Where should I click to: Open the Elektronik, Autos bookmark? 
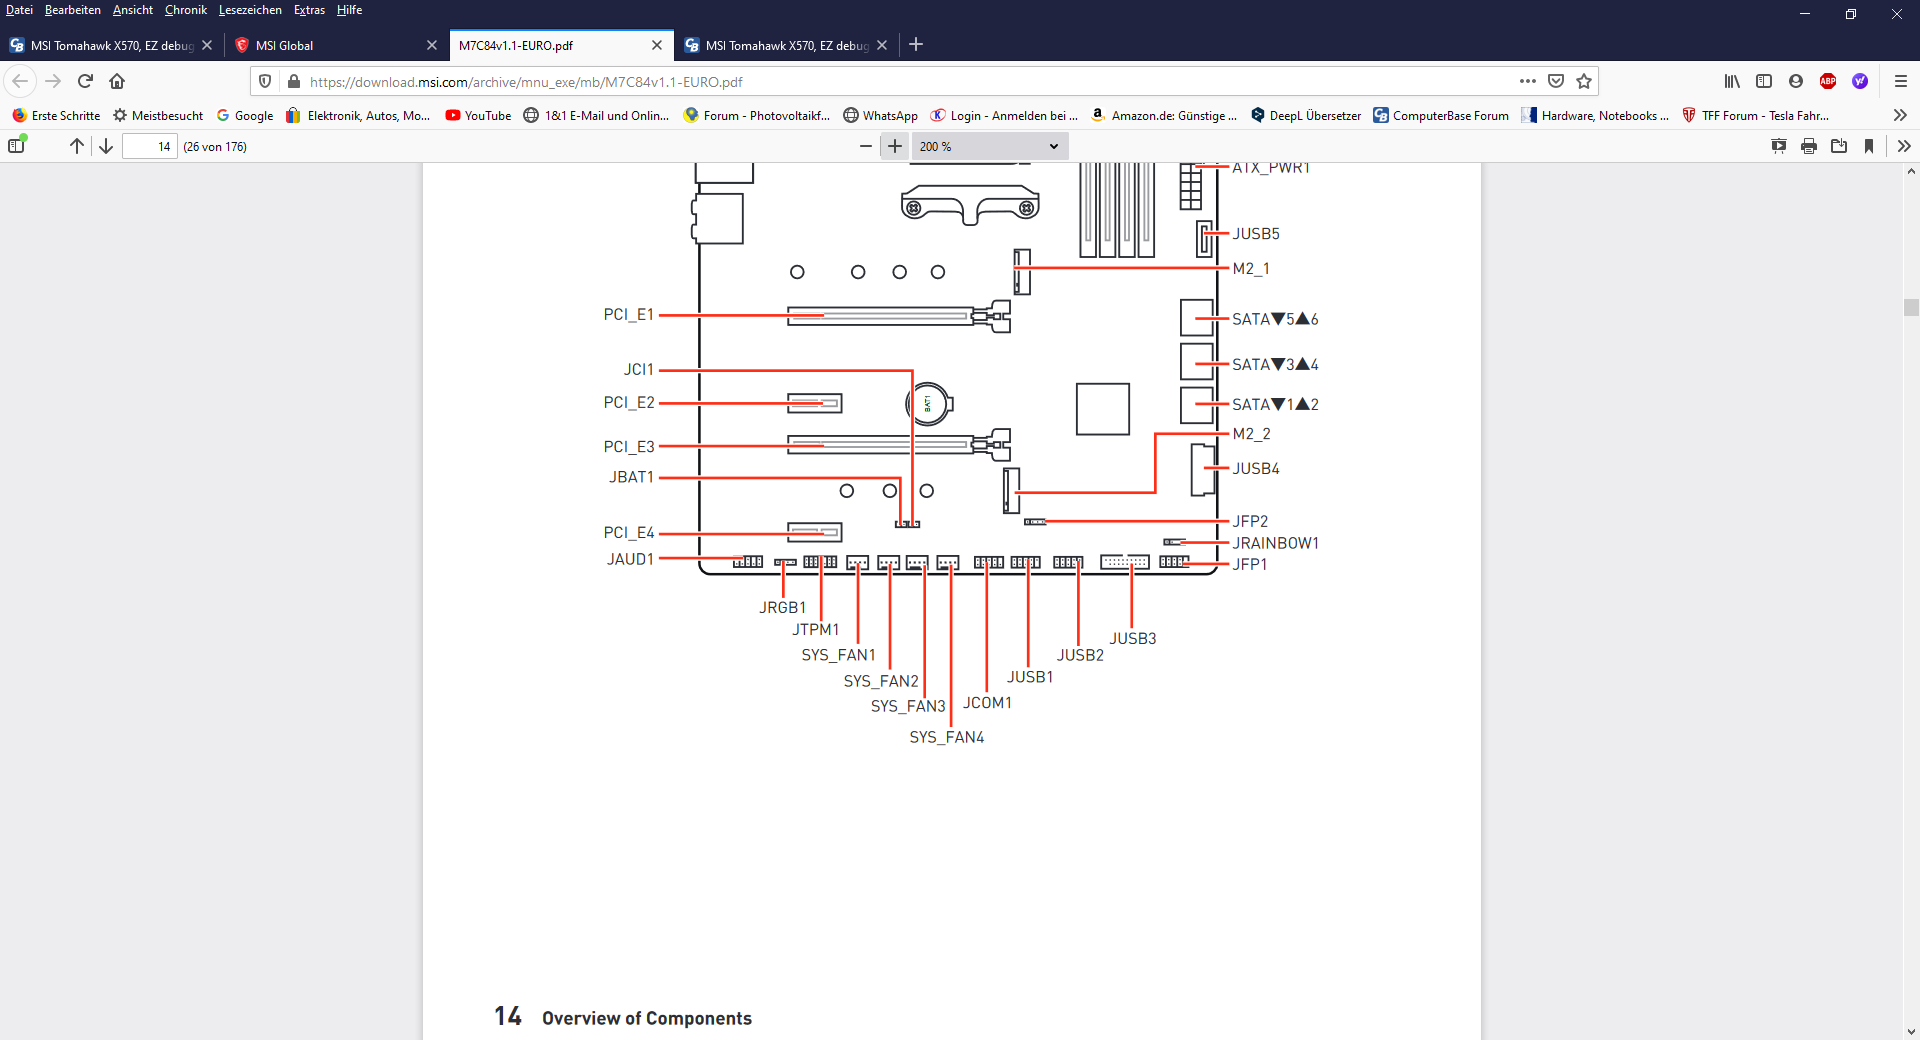358,115
